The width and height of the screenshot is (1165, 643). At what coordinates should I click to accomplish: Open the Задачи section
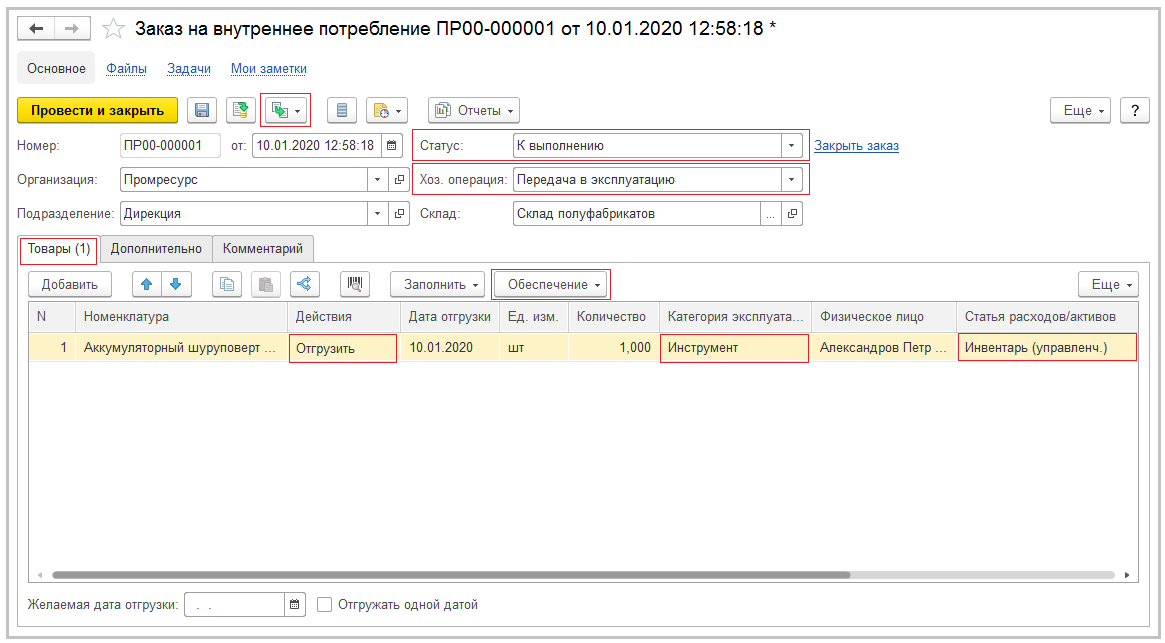pos(189,68)
